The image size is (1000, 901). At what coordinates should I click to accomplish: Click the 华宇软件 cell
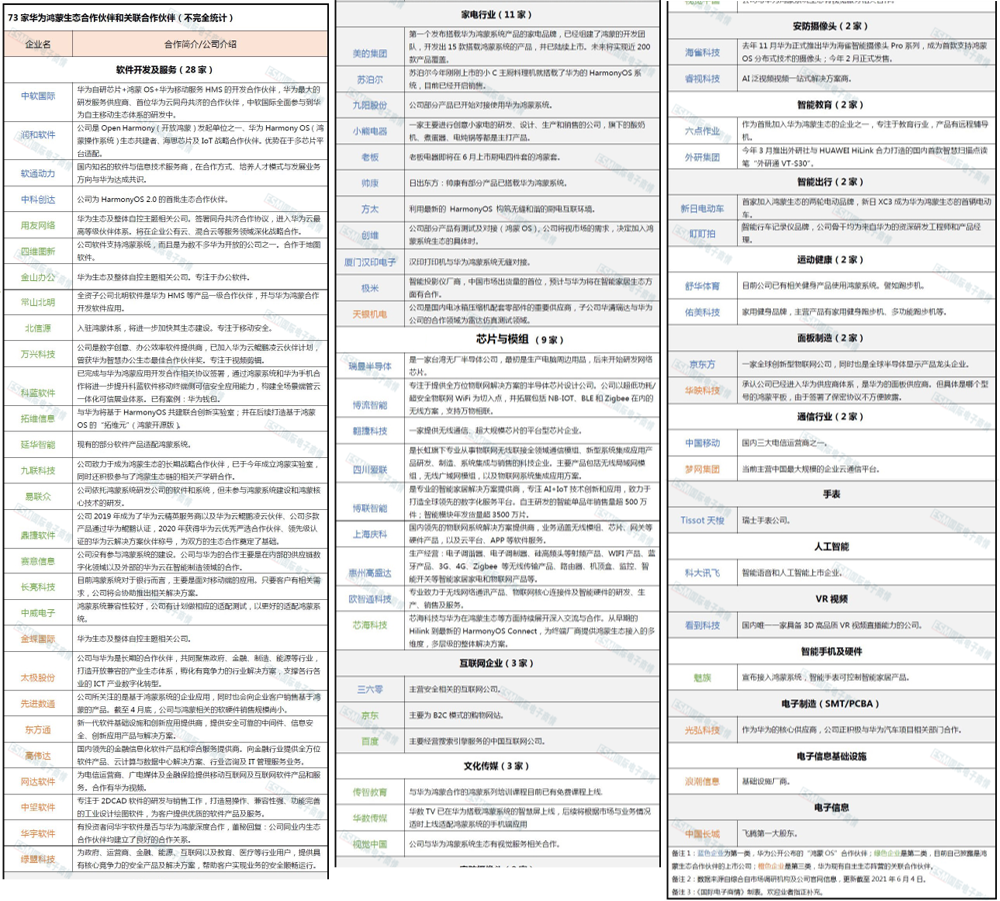[38, 833]
